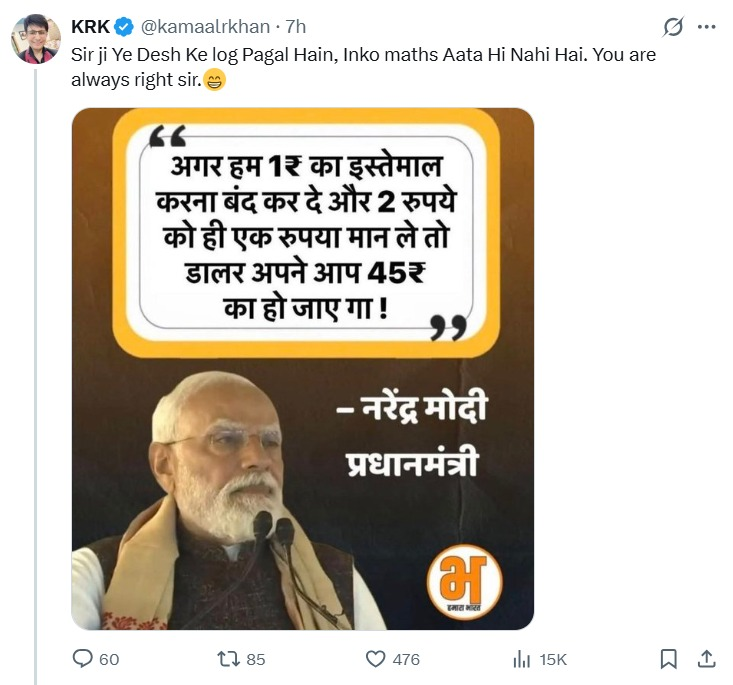Open the three-dot More options menu

706,28
